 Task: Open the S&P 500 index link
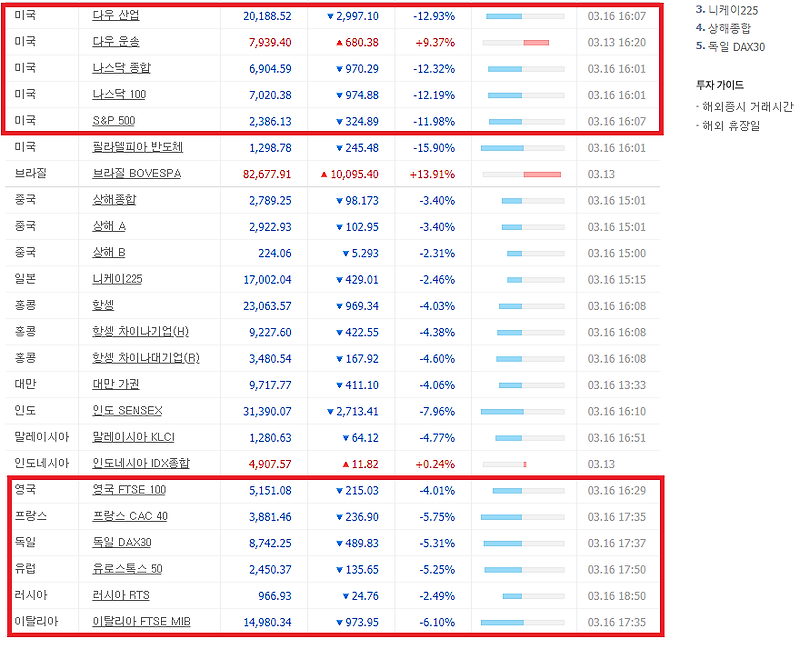pyautogui.click(x=114, y=121)
